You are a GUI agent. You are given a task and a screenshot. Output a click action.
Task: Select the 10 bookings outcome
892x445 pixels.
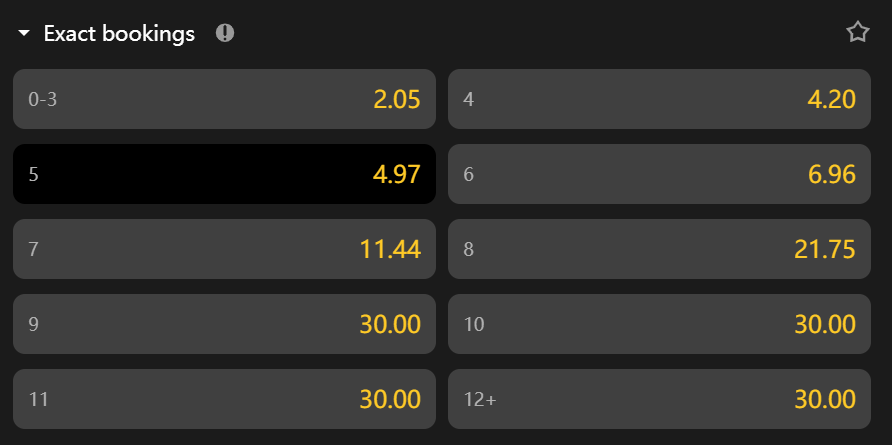(659, 324)
